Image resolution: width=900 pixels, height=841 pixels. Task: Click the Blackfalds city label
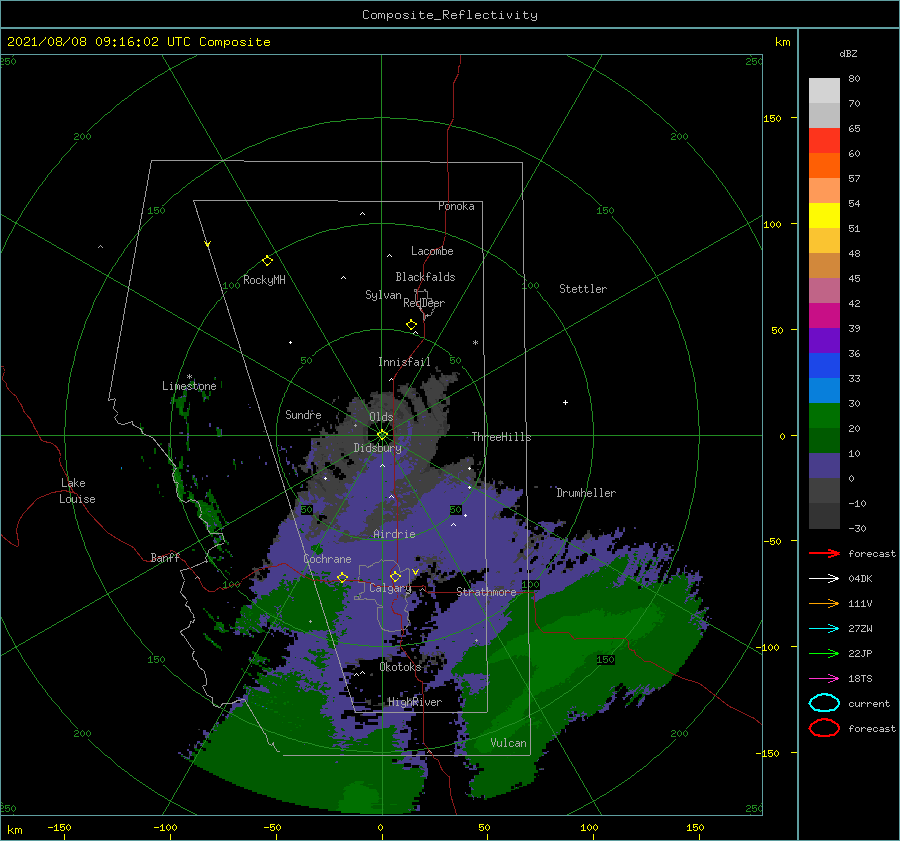coord(425,277)
